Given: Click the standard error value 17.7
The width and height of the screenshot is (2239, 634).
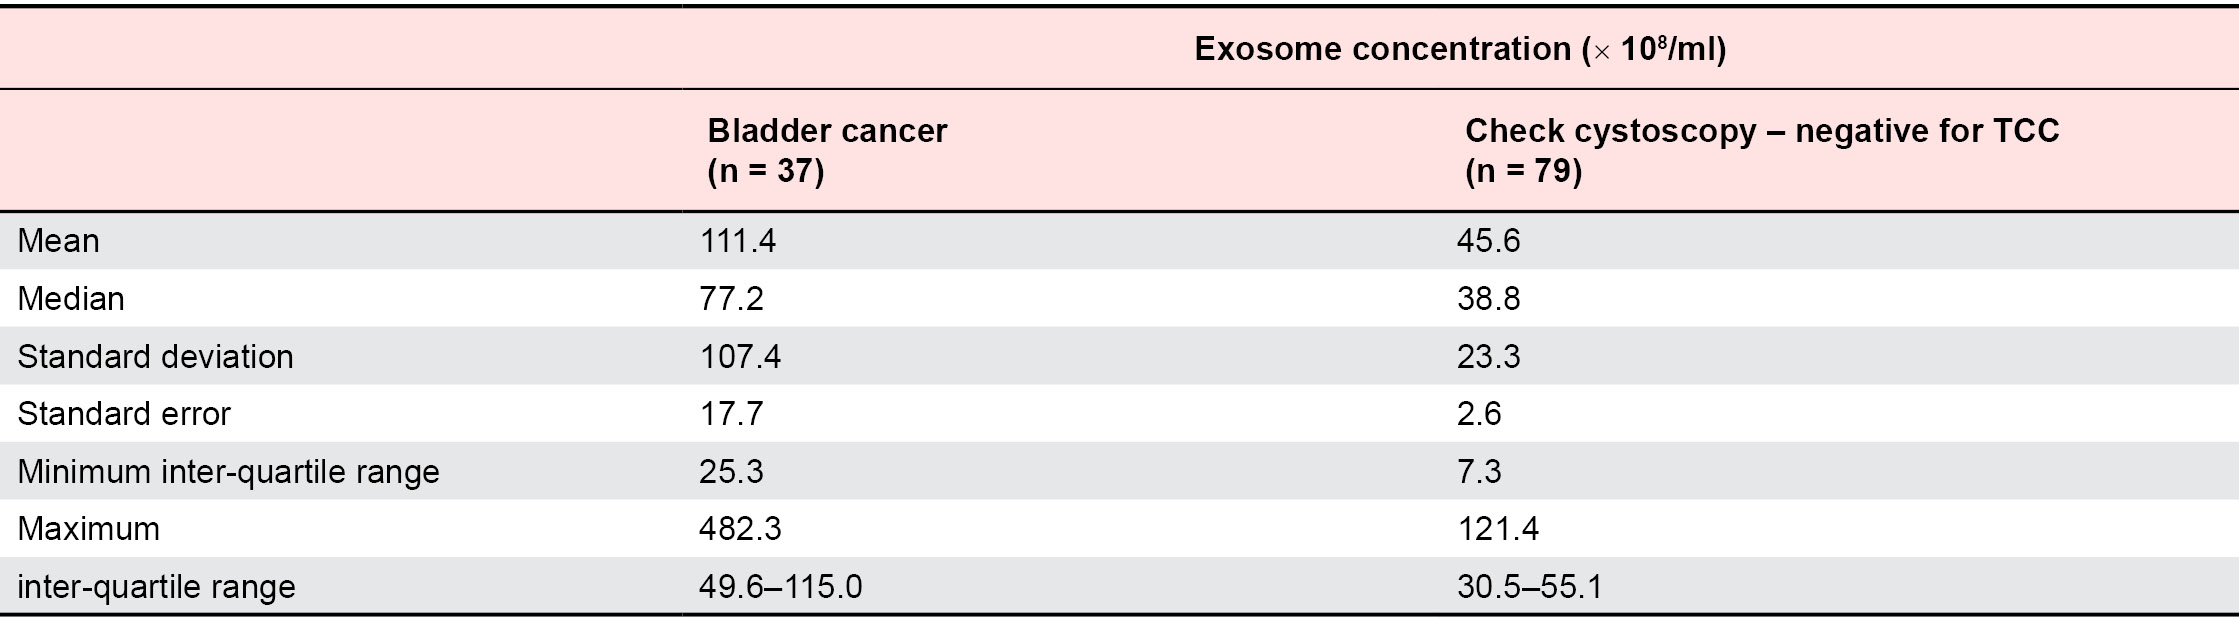Looking at the screenshot, I should click(x=731, y=414).
